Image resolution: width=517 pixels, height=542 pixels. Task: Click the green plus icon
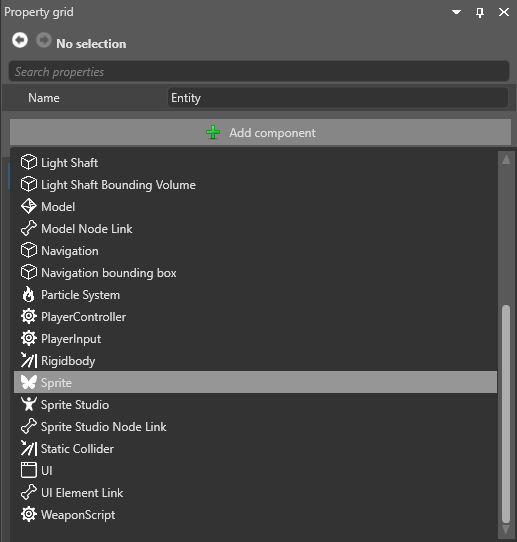tap(213, 132)
